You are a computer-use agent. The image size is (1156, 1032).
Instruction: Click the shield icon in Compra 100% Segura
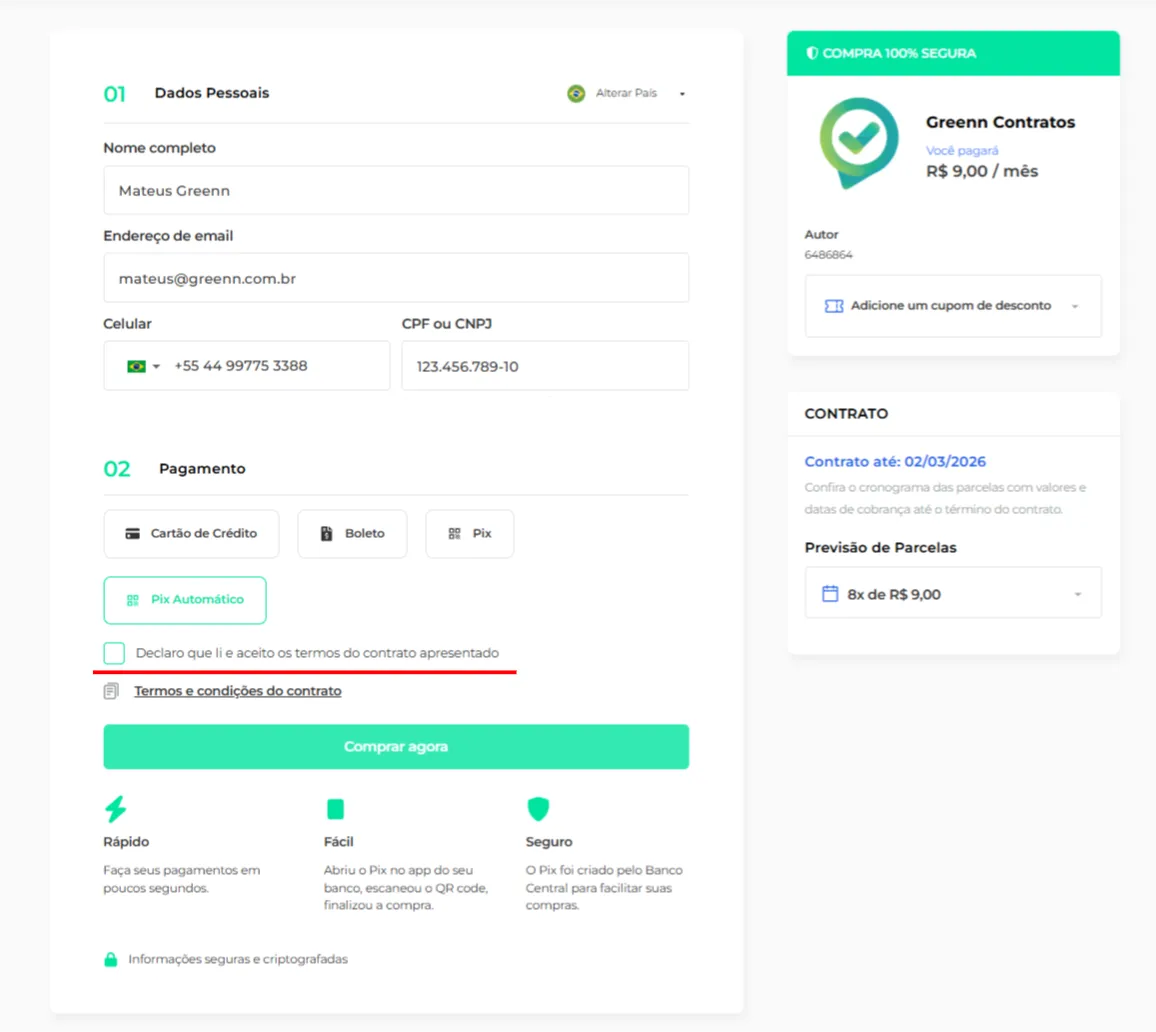point(812,53)
